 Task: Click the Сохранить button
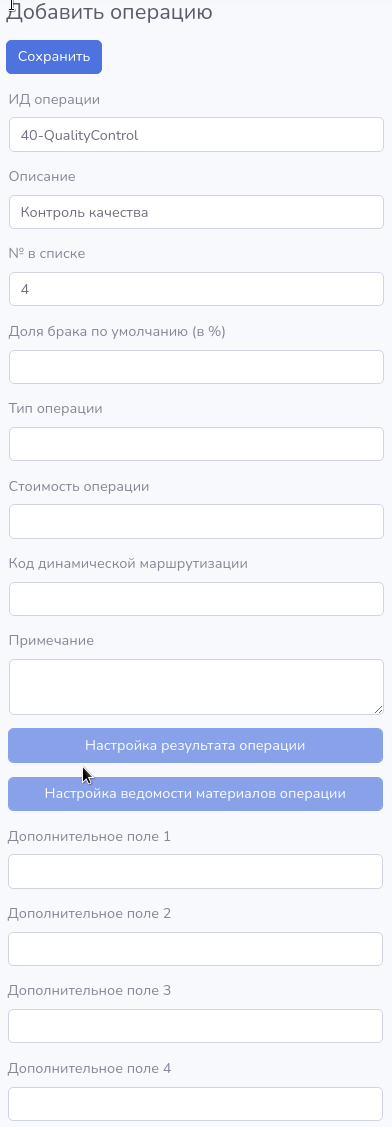coord(54,57)
